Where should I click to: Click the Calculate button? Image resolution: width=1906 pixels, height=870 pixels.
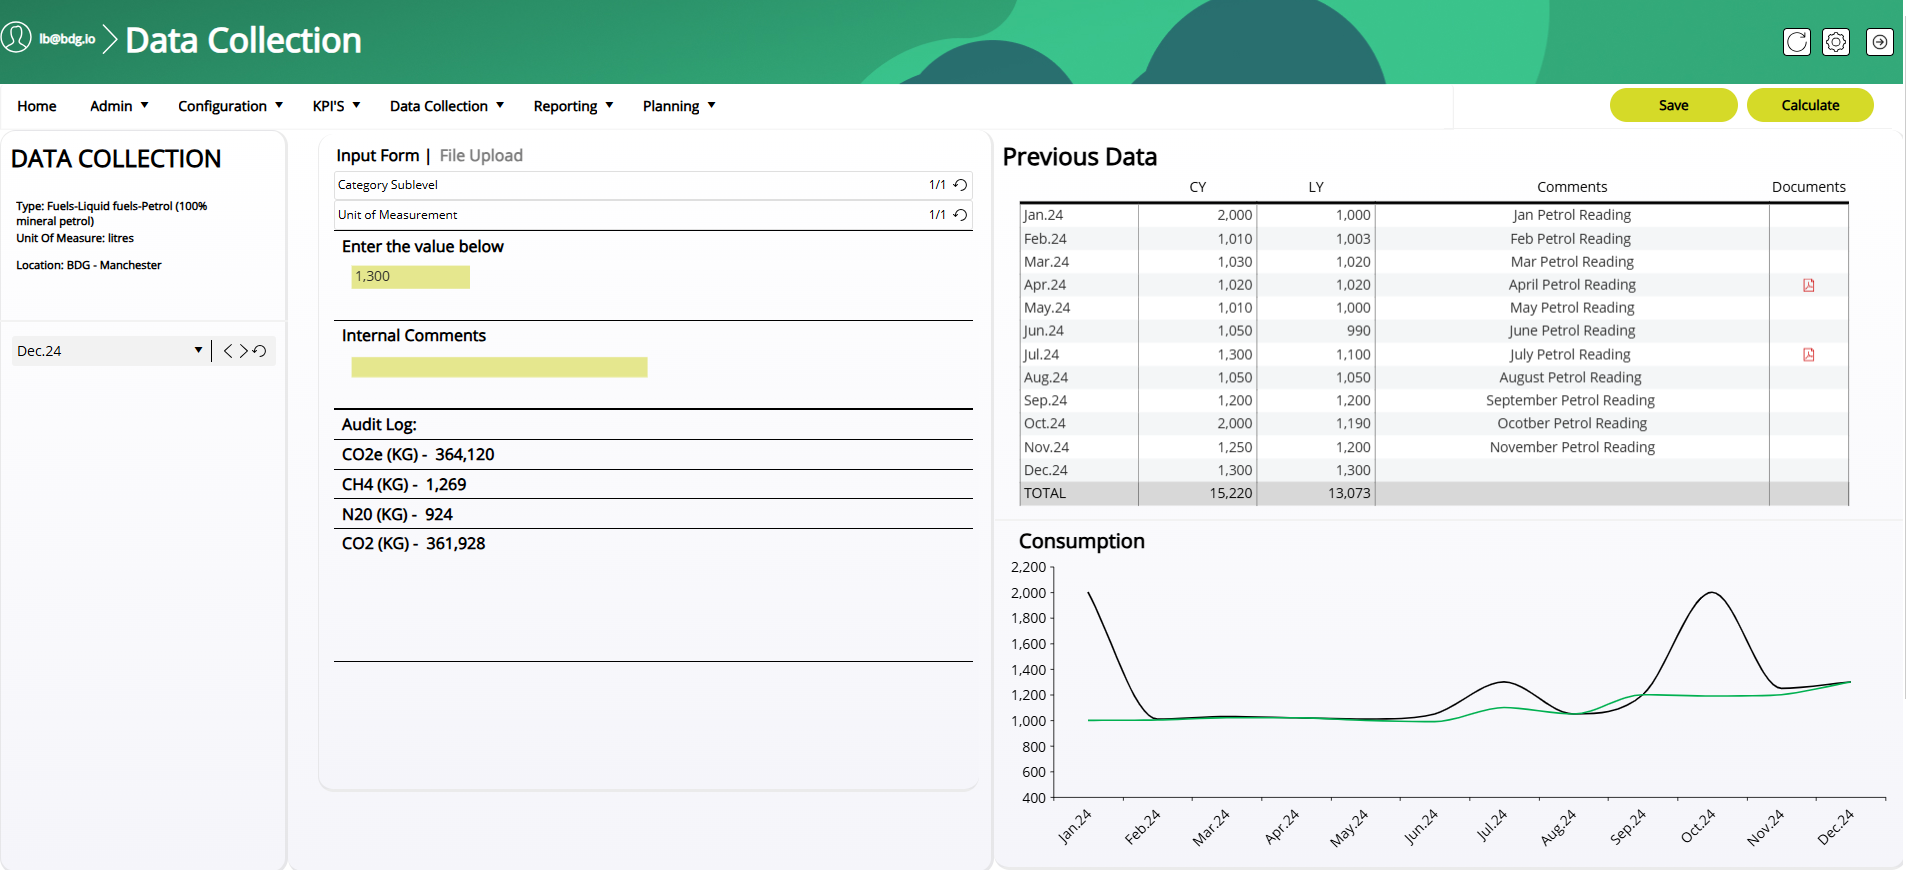(1810, 105)
